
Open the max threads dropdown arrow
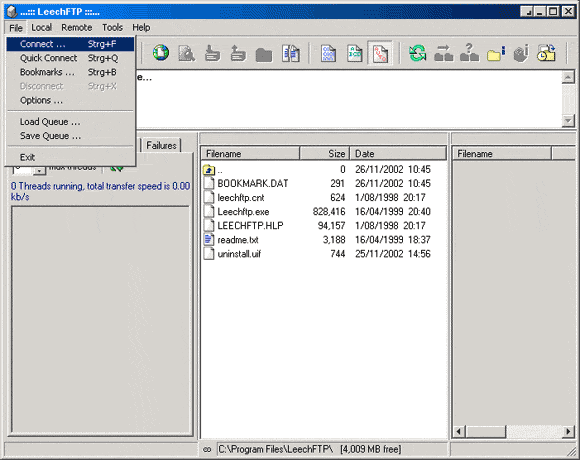[x=39, y=171]
